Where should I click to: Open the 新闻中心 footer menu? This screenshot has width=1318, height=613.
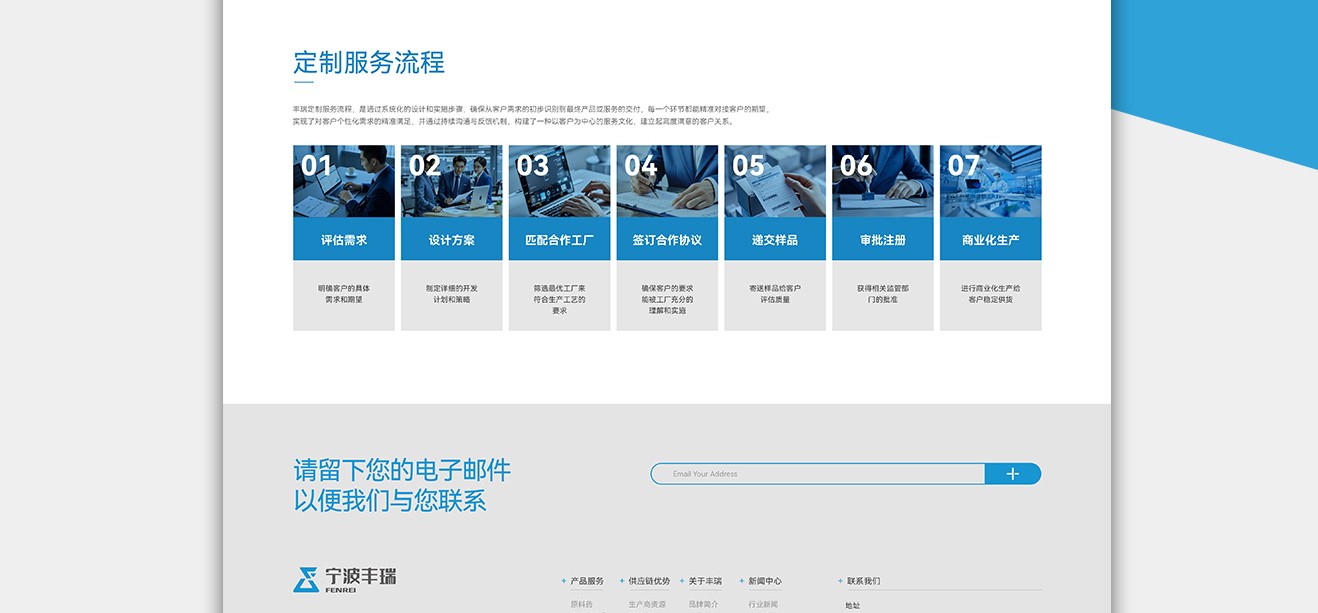point(765,581)
